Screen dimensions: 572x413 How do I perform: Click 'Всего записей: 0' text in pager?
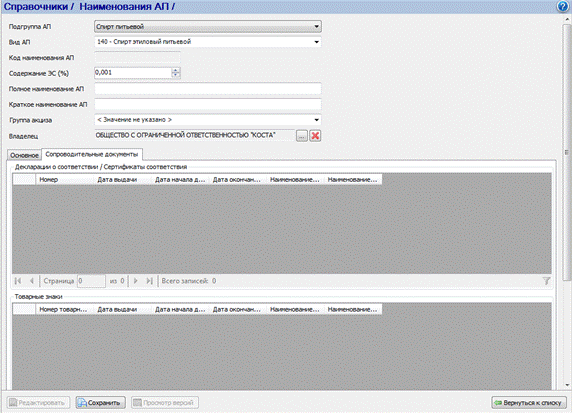pyautogui.click(x=189, y=281)
